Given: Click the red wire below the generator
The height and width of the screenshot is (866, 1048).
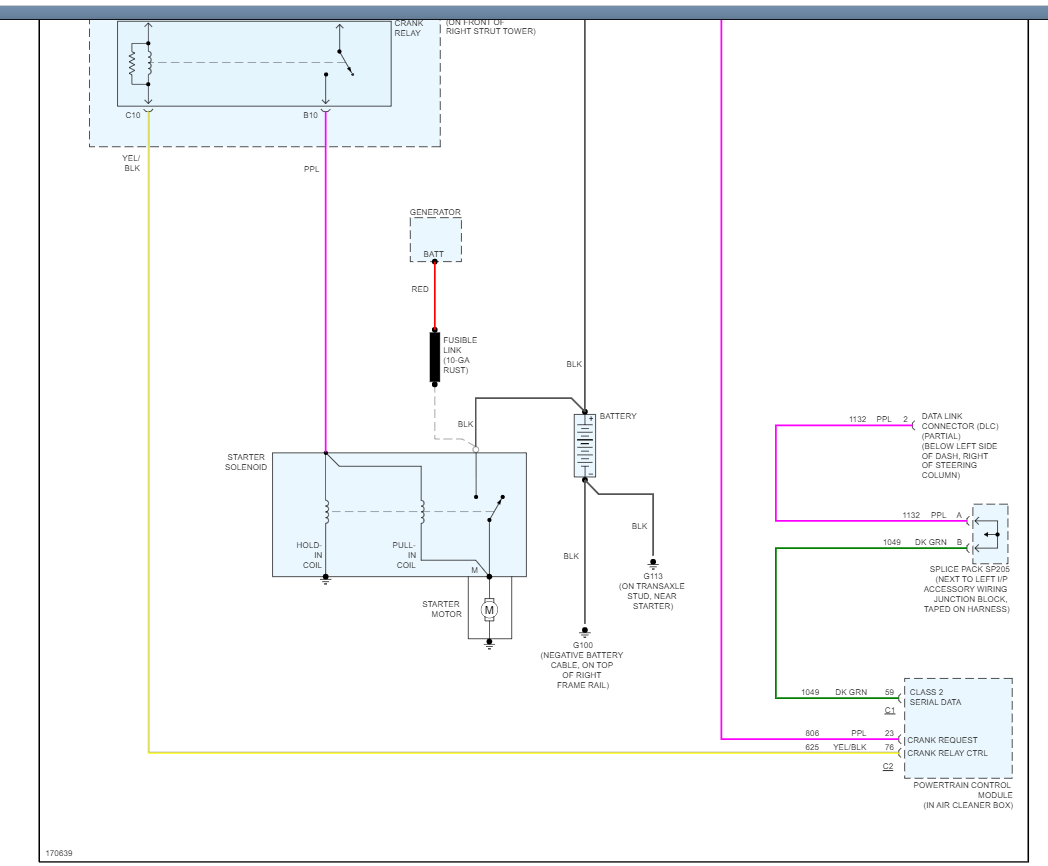Looking at the screenshot, I should click(x=435, y=295).
